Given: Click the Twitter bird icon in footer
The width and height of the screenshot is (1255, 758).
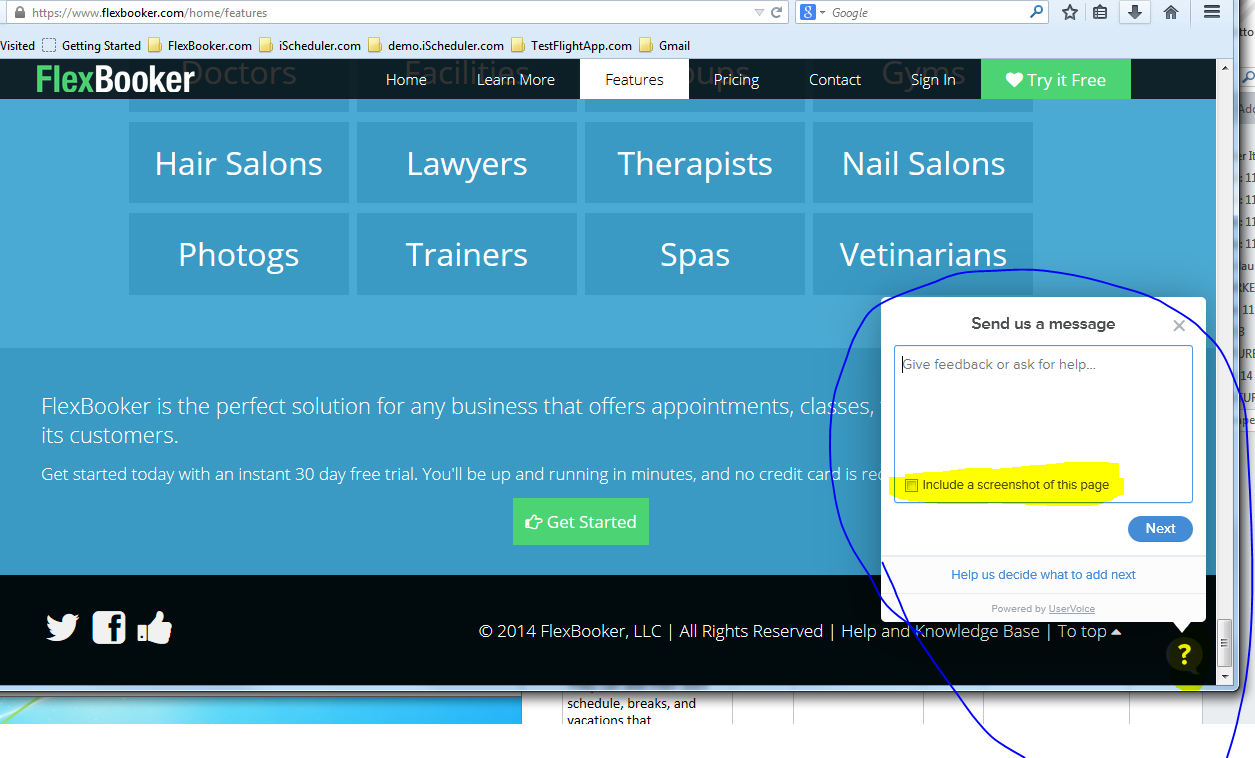Looking at the screenshot, I should point(62,628).
